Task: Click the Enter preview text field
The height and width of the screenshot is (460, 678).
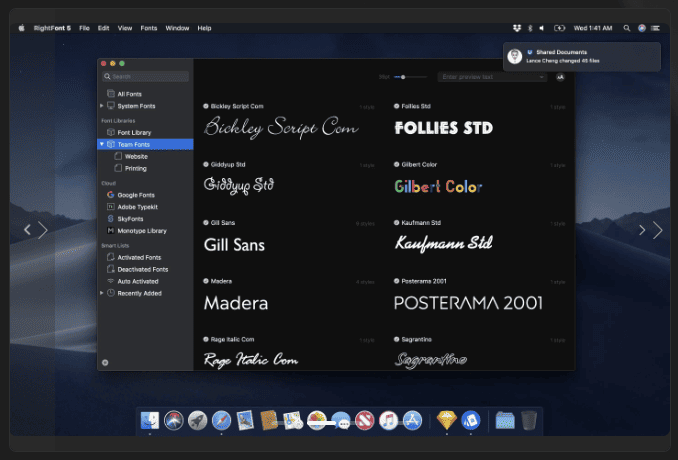Action: [492, 77]
